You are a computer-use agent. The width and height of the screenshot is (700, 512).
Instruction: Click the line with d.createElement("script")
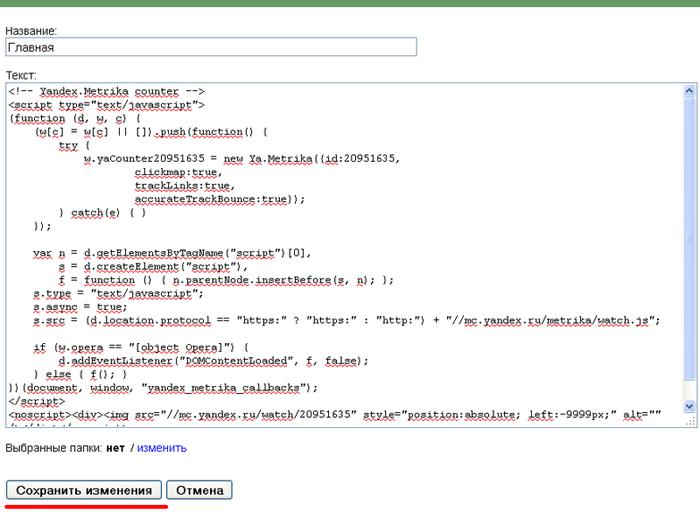(x=153, y=266)
